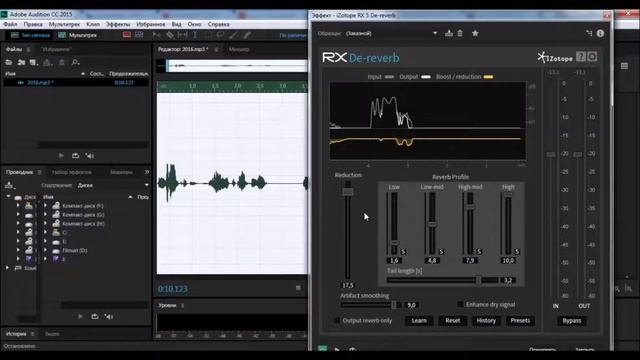Click the Artifact smoothing slider handle

[x=394, y=305]
